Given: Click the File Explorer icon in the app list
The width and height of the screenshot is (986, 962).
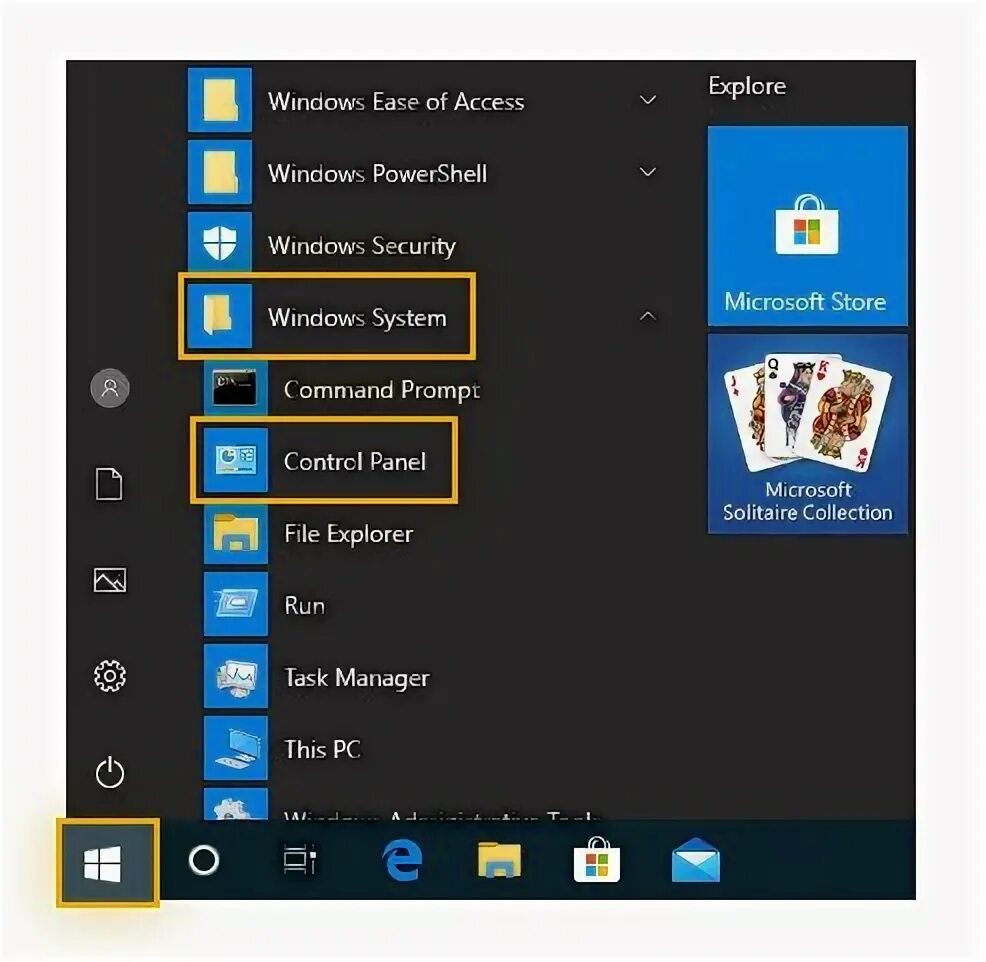Looking at the screenshot, I should (235, 533).
